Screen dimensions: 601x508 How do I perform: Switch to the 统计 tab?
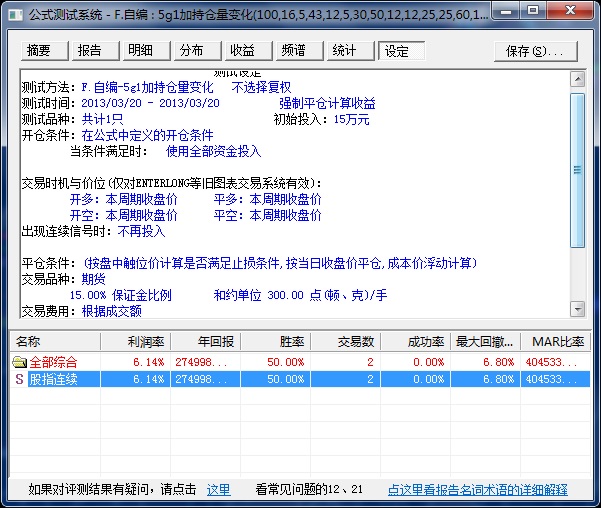(x=350, y=51)
